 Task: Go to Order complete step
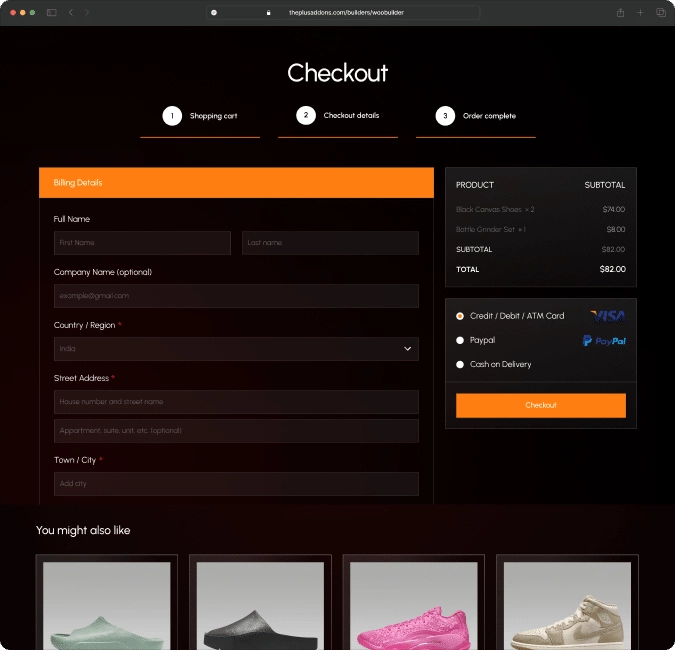click(x=485, y=116)
